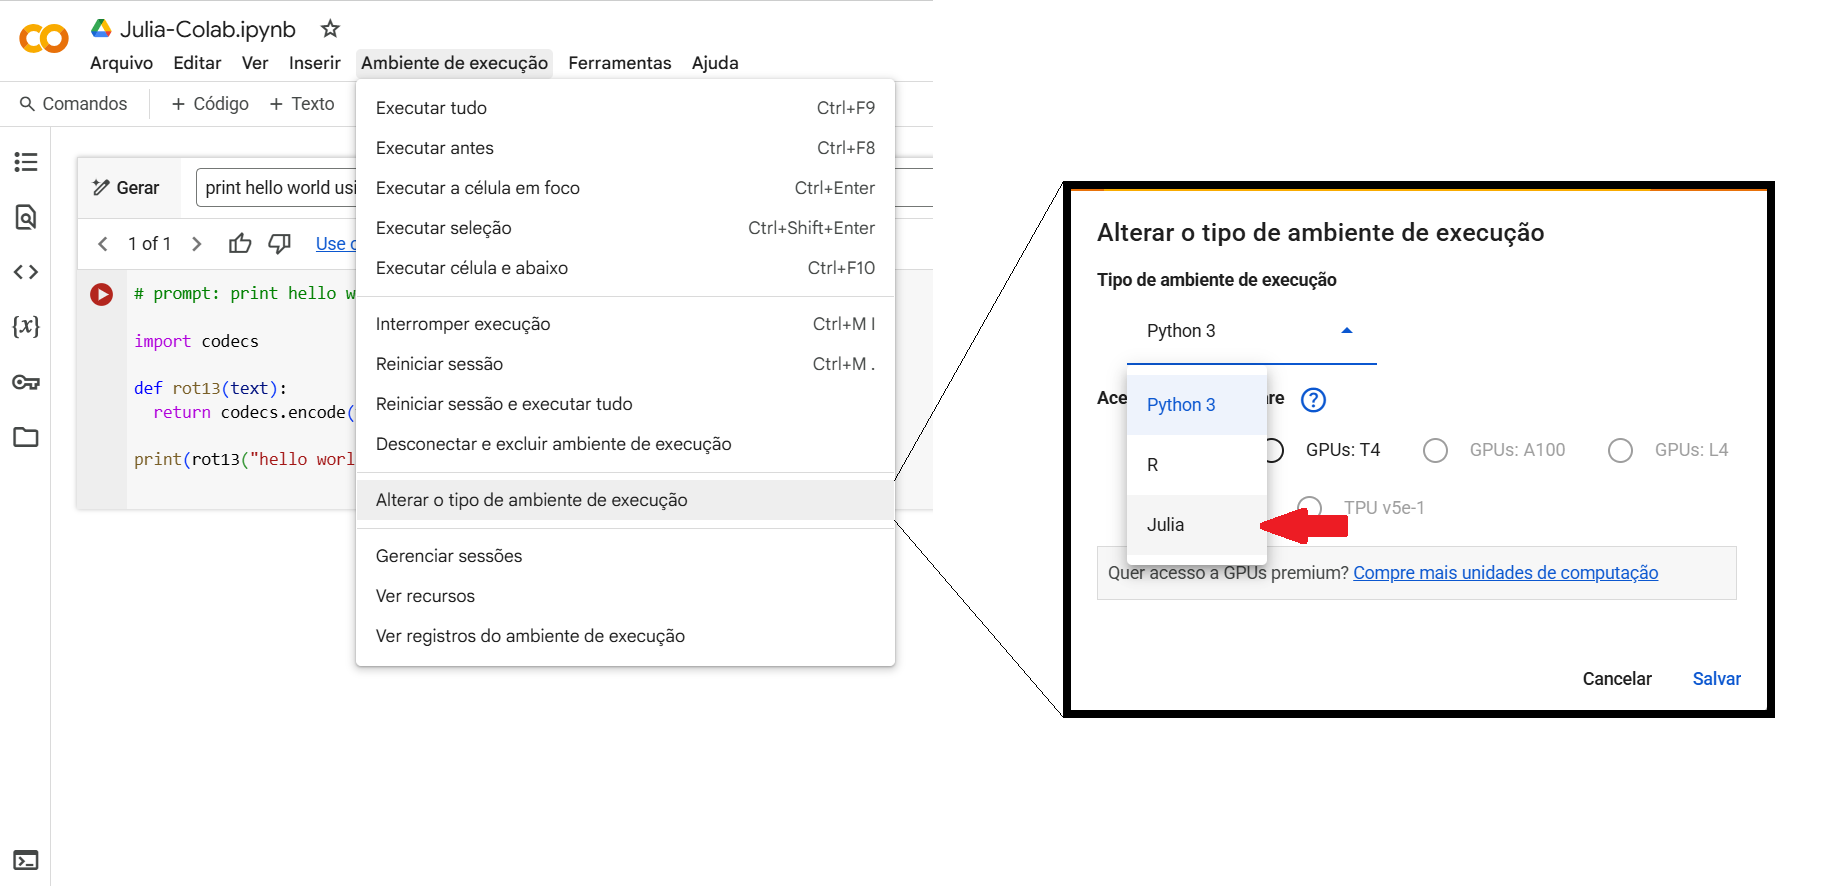Open the files folder icon in sidebar
This screenshot has height=886, width=1828.
click(26, 437)
